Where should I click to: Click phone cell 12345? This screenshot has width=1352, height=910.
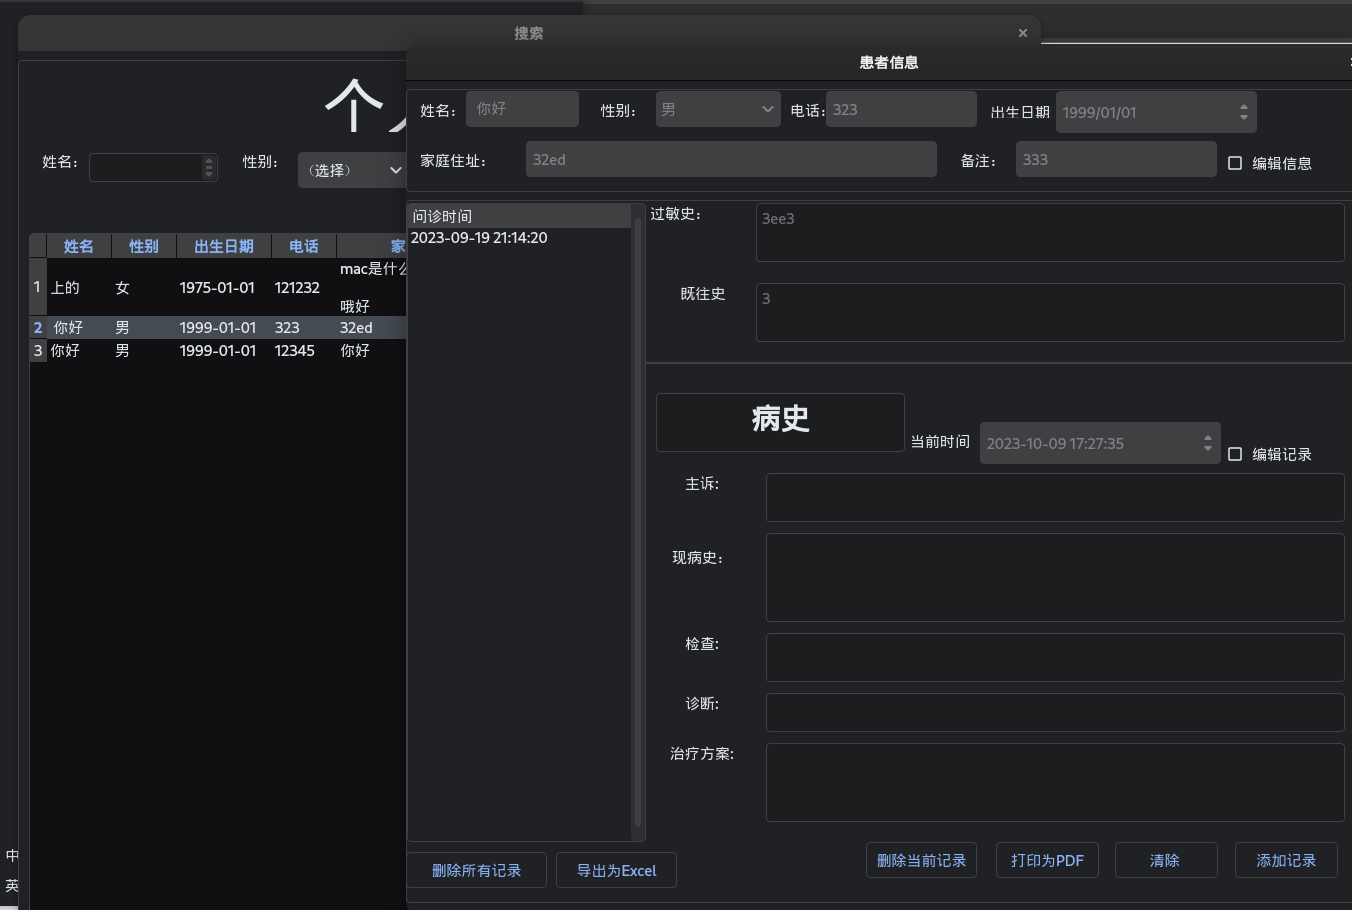(304, 351)
